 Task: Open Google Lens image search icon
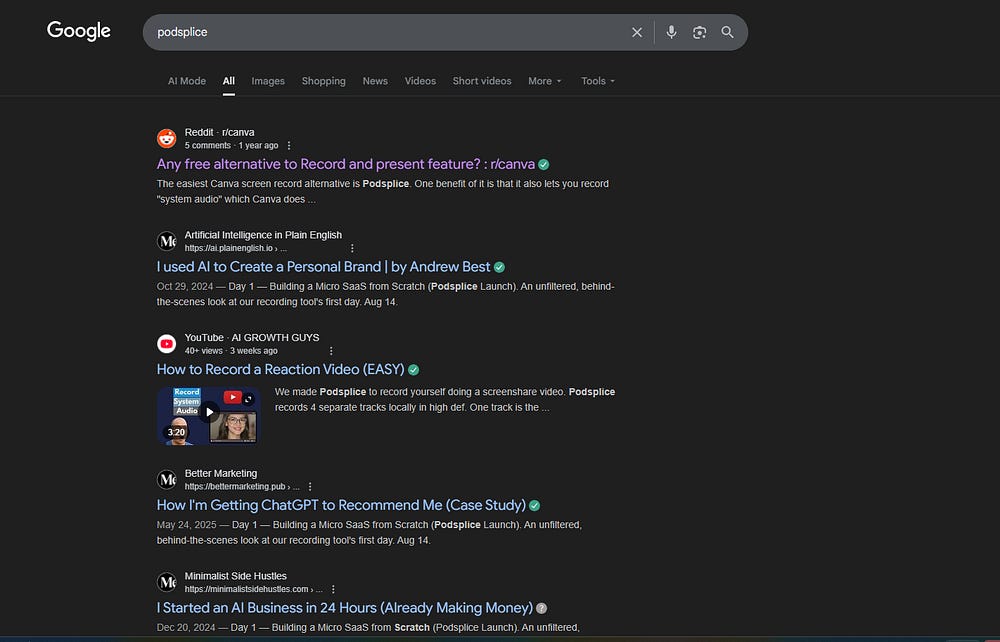coord(699,33)
